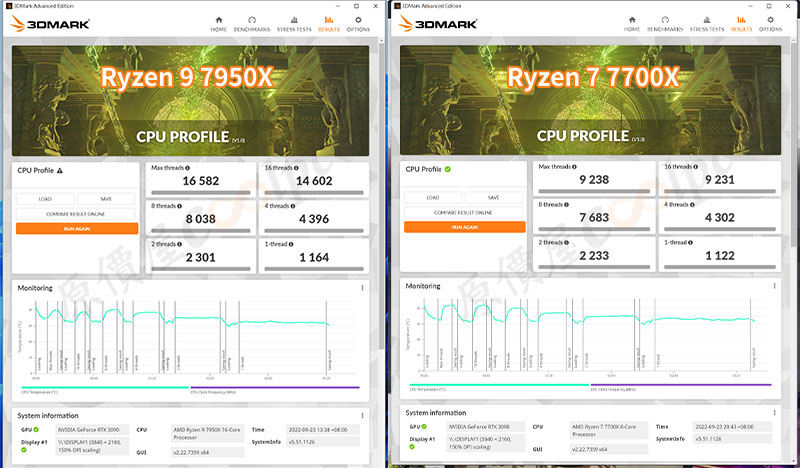Open OPTIONS tab in right 7700X window
The width and height of the screenshot is (800, 468).
(770, 24)
